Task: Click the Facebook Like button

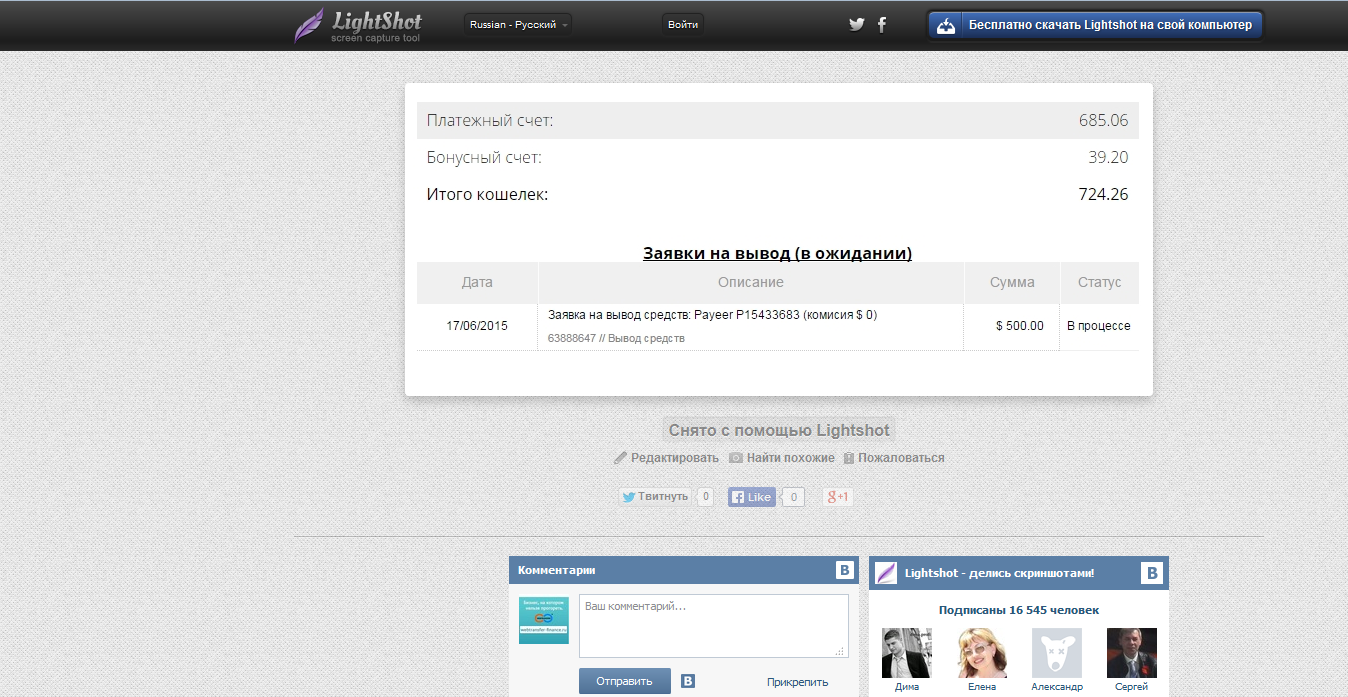Action: point(752,497)
